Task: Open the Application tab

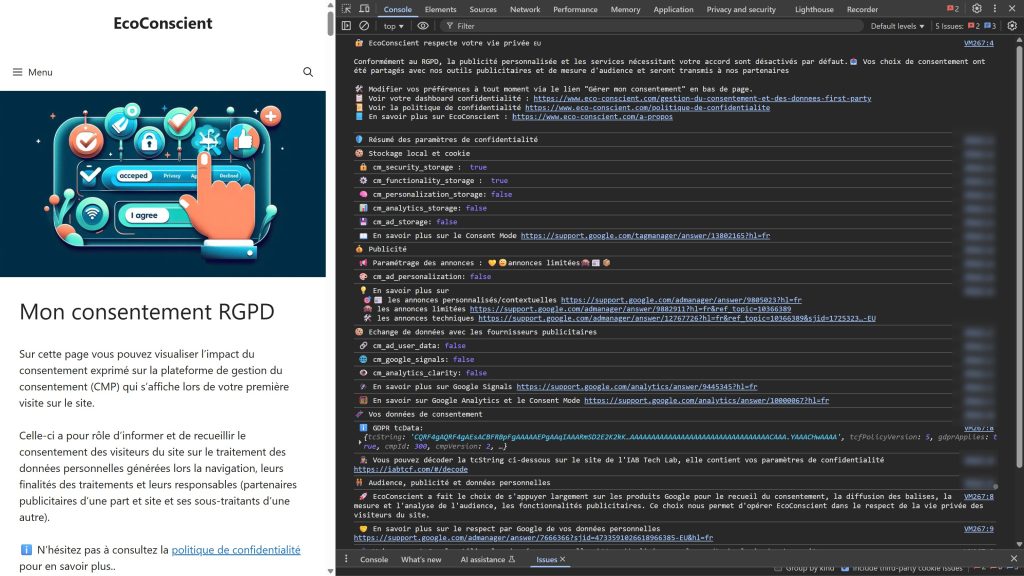Action: tap(673, 9)
